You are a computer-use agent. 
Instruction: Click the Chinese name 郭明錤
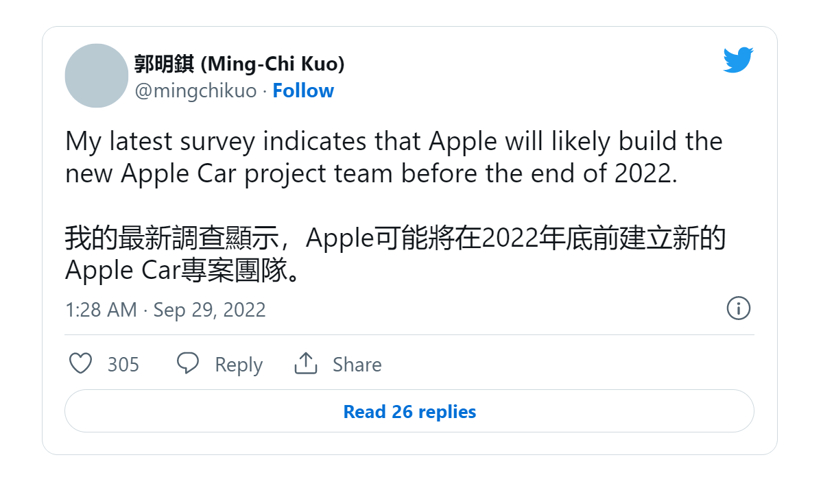pos(164,64)
